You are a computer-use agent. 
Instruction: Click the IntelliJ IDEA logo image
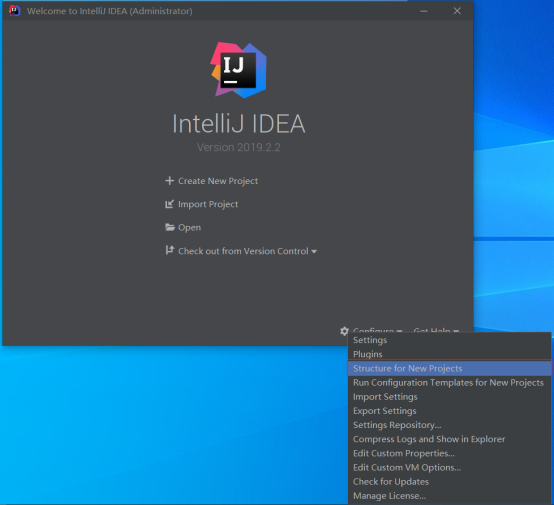(238, 70)
